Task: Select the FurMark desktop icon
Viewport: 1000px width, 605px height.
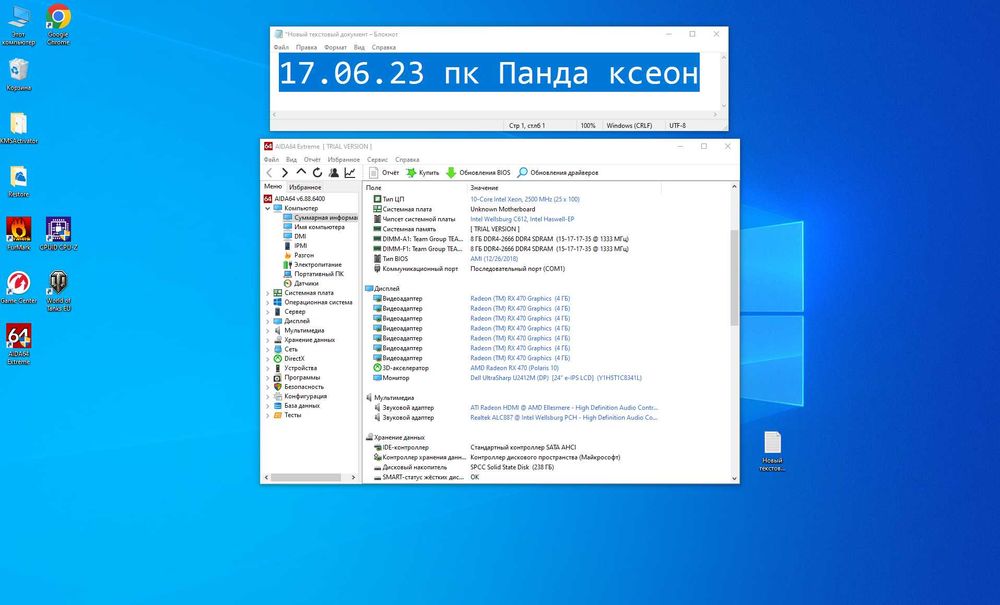Action: click(x=18, y=233)
